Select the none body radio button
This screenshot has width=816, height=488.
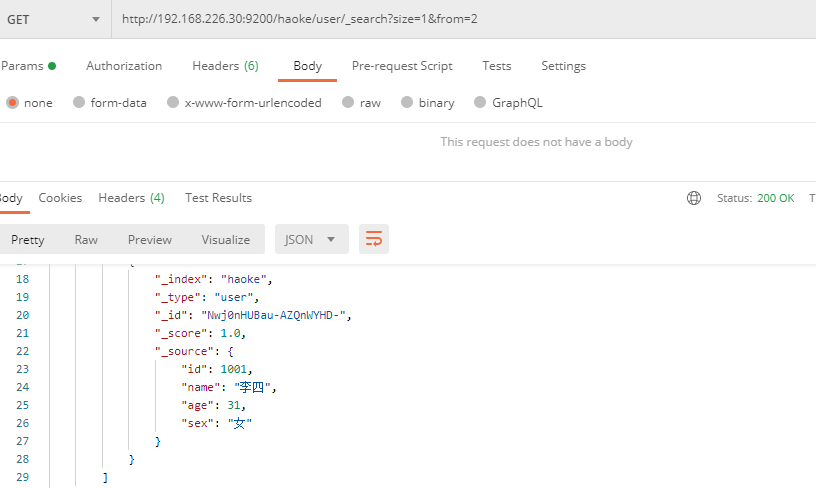pos(12,102)
